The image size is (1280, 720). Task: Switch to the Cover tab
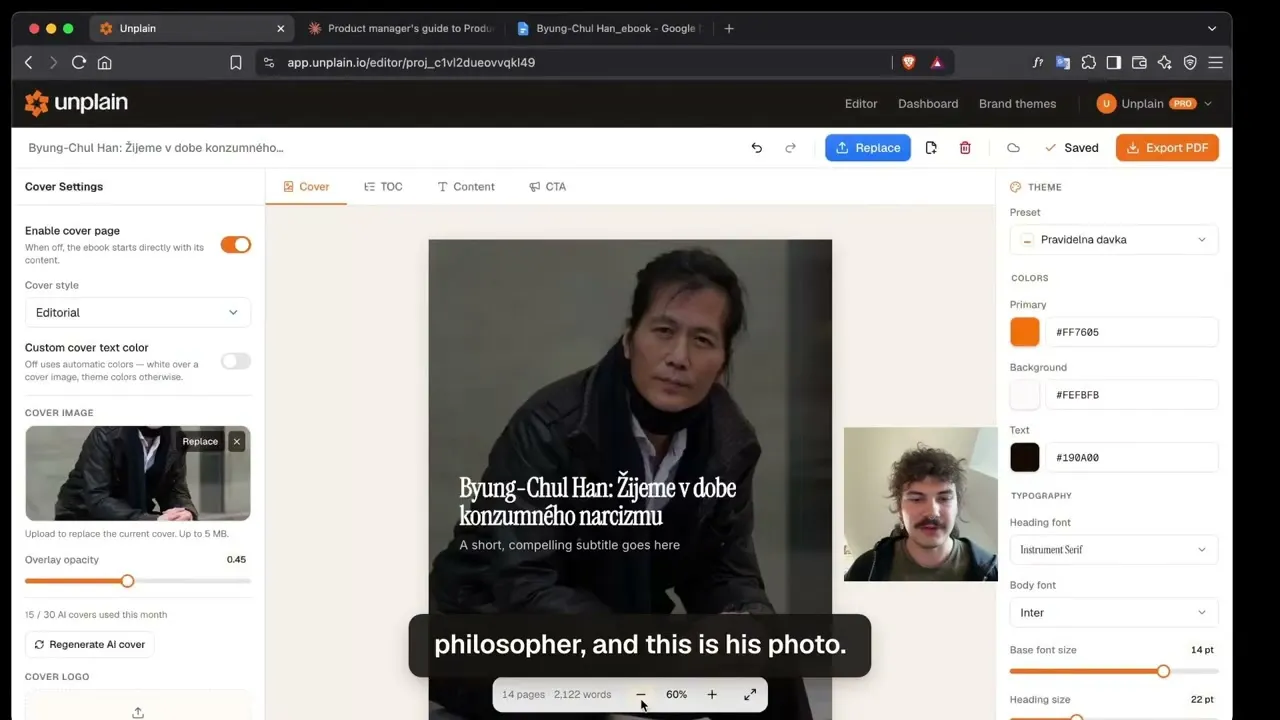click(306, 186)
